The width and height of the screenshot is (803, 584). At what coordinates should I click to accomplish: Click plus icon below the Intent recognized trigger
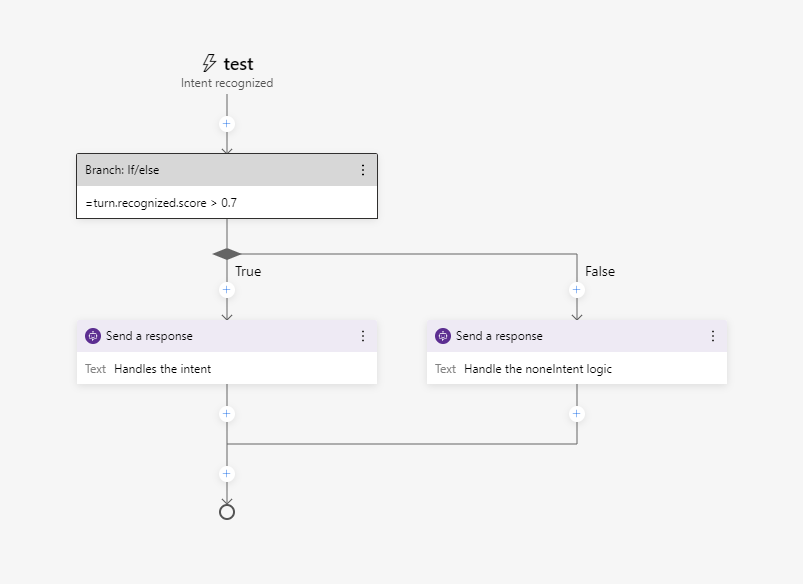227,123
